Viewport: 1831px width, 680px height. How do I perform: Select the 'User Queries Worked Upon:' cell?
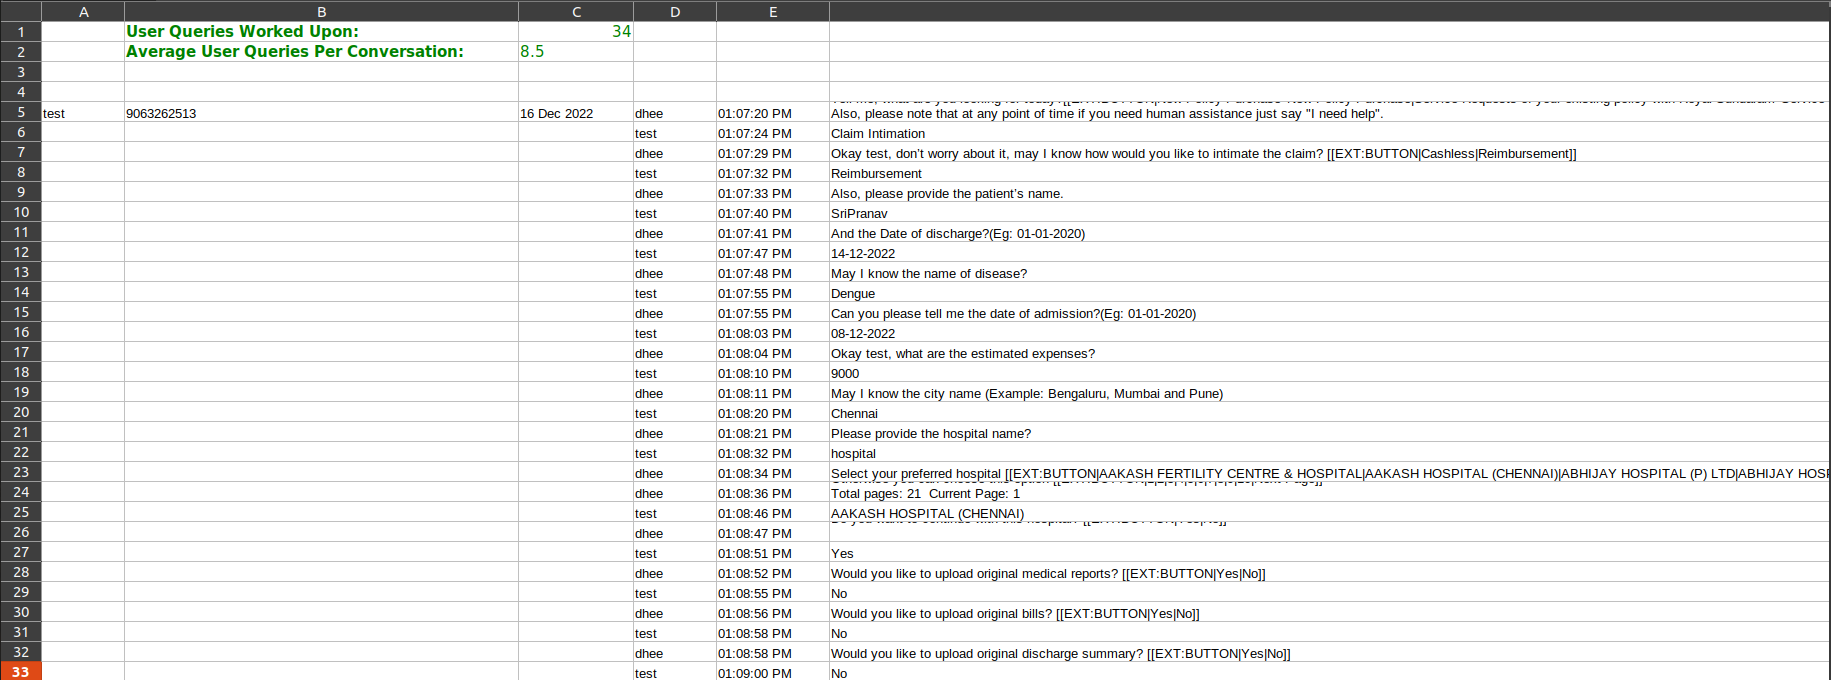[x=321, y=32]
